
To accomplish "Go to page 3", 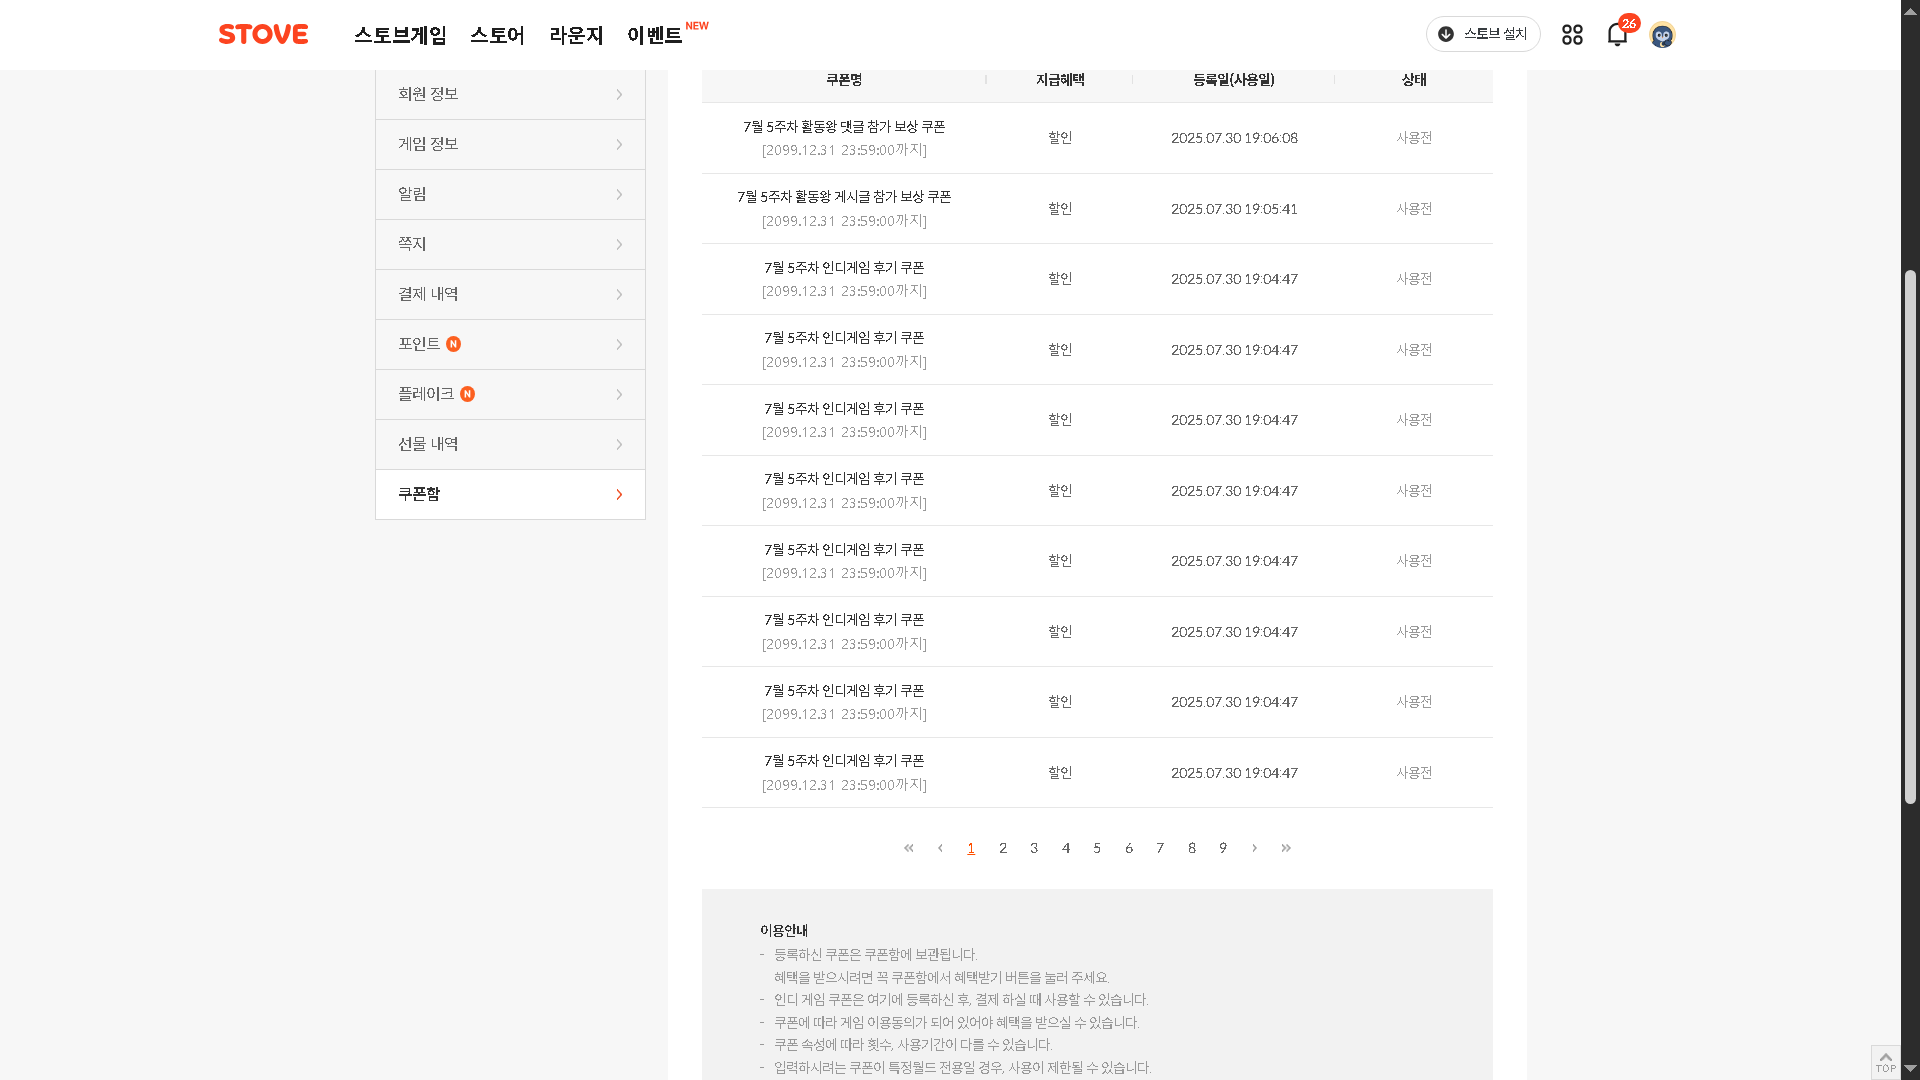I will click(1034, 848).
